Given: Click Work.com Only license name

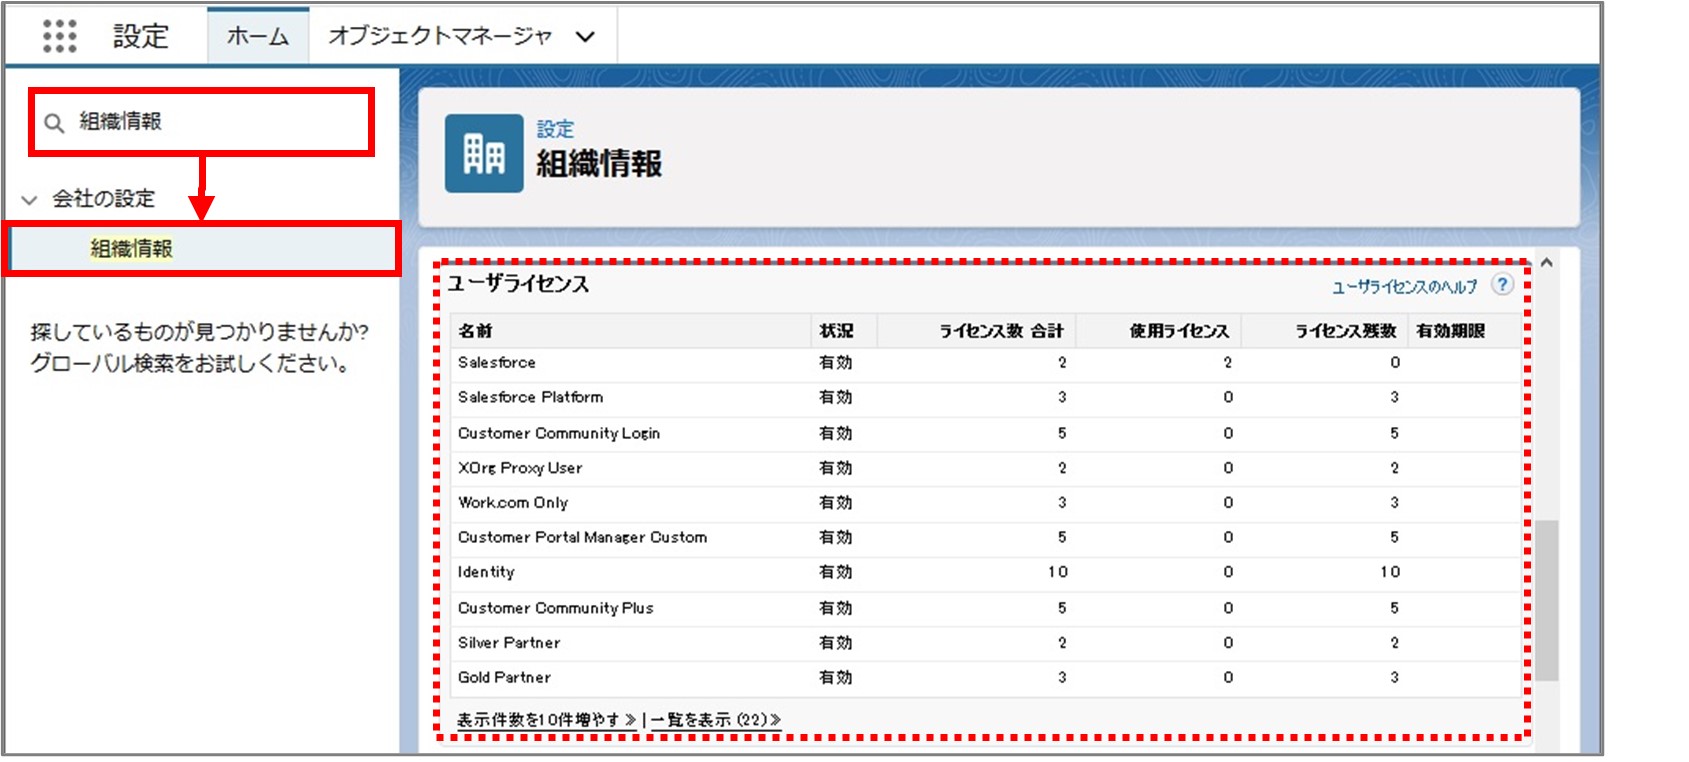Looking at the screenshot, I should [x=513, y=502].
